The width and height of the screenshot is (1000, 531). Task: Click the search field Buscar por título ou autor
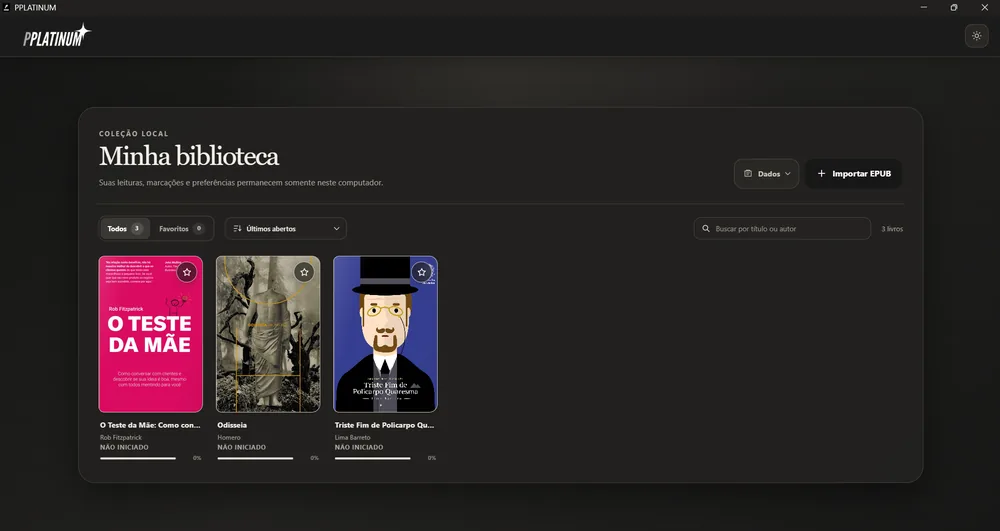click(x=782, y=228)
